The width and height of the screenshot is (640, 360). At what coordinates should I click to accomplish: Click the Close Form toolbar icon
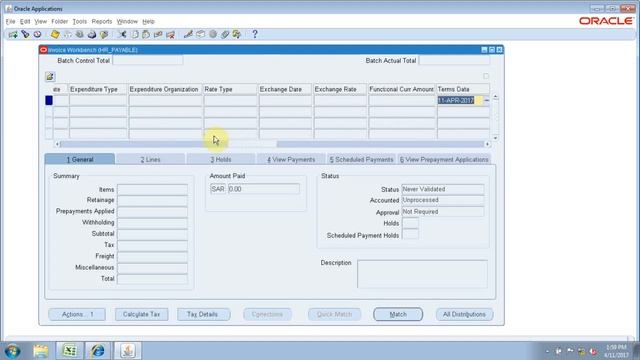tap(104, 35)
